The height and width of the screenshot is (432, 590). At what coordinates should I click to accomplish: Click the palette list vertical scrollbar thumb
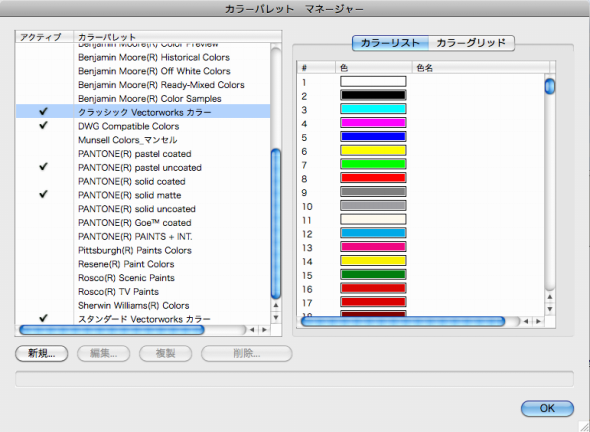(276, 224)
